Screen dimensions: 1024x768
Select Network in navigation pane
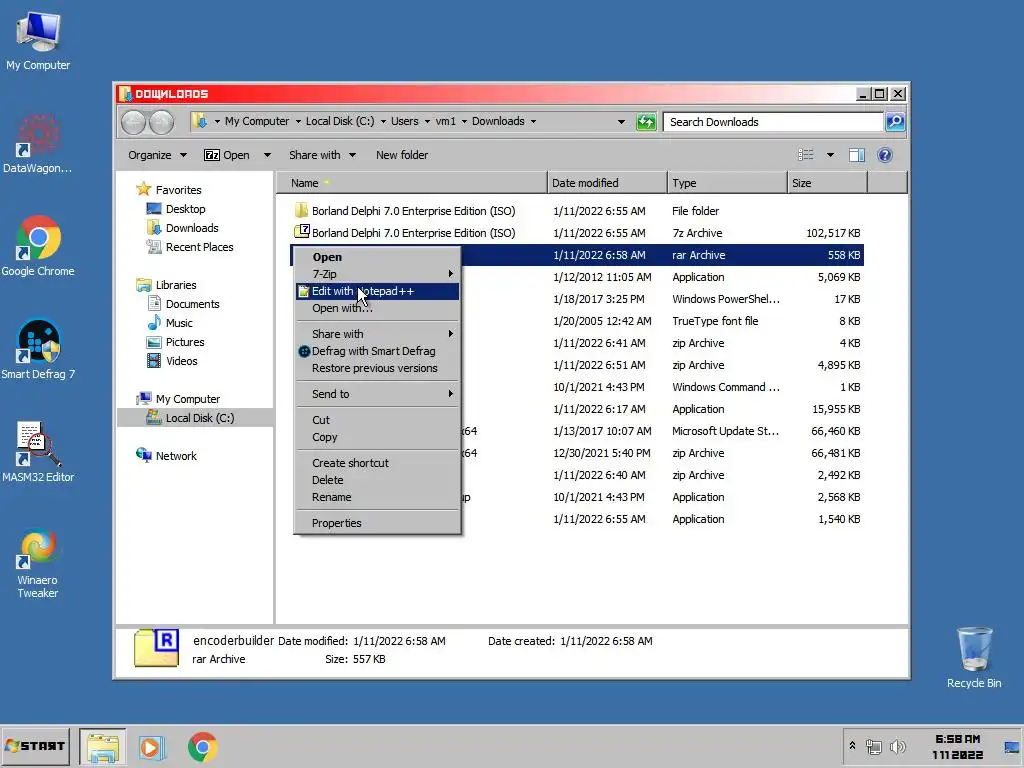(x=167, y=456)
